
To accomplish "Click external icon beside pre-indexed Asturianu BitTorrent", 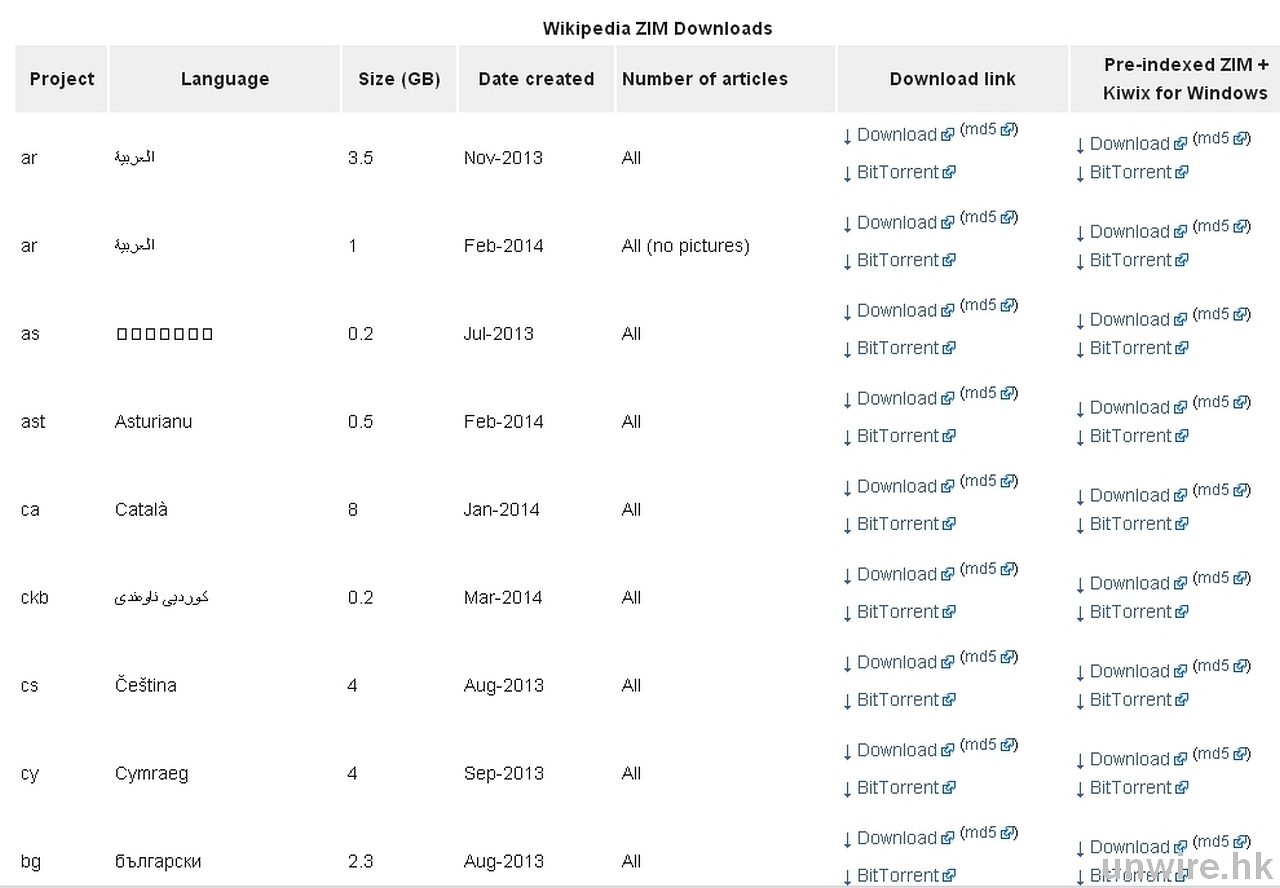I will coord(1182,436).
